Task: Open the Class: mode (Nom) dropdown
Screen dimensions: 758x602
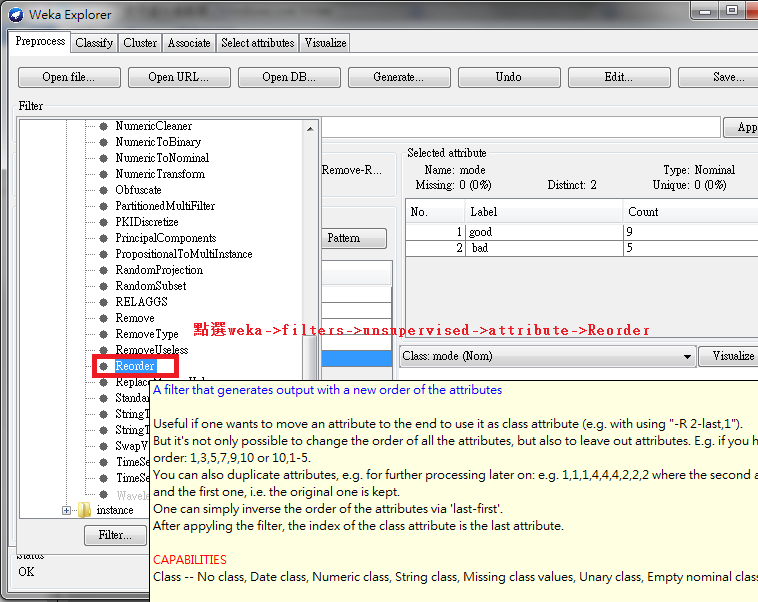Action: pos(548,356)
